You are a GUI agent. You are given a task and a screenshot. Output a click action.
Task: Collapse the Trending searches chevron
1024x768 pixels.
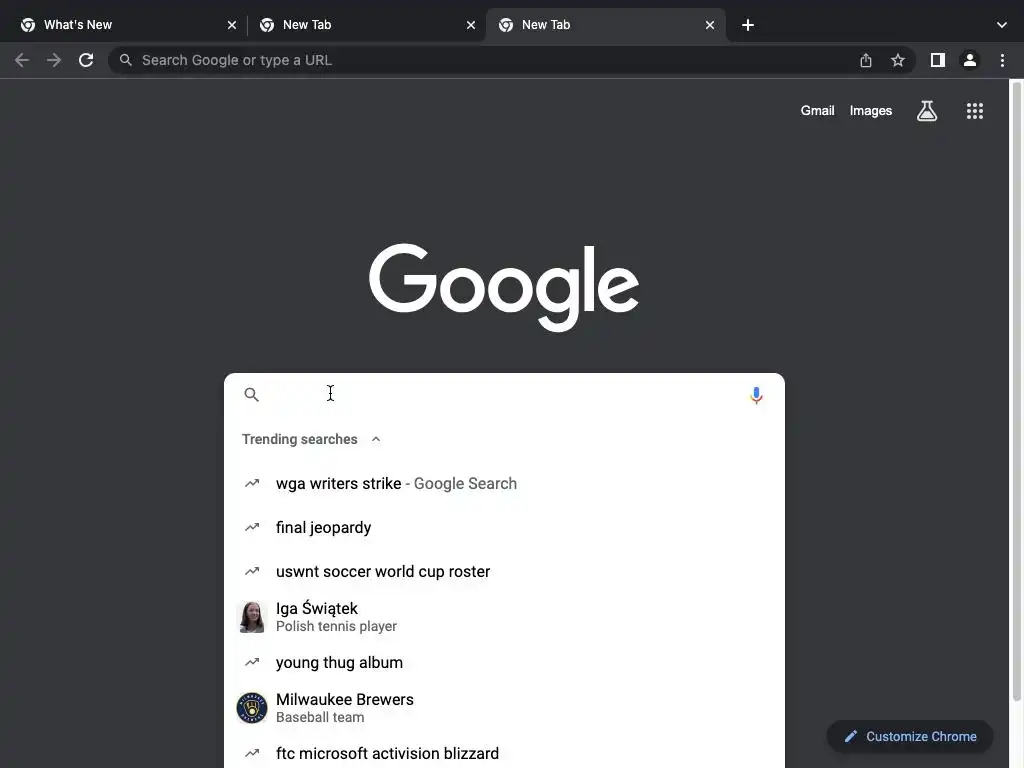pos(376,439)
